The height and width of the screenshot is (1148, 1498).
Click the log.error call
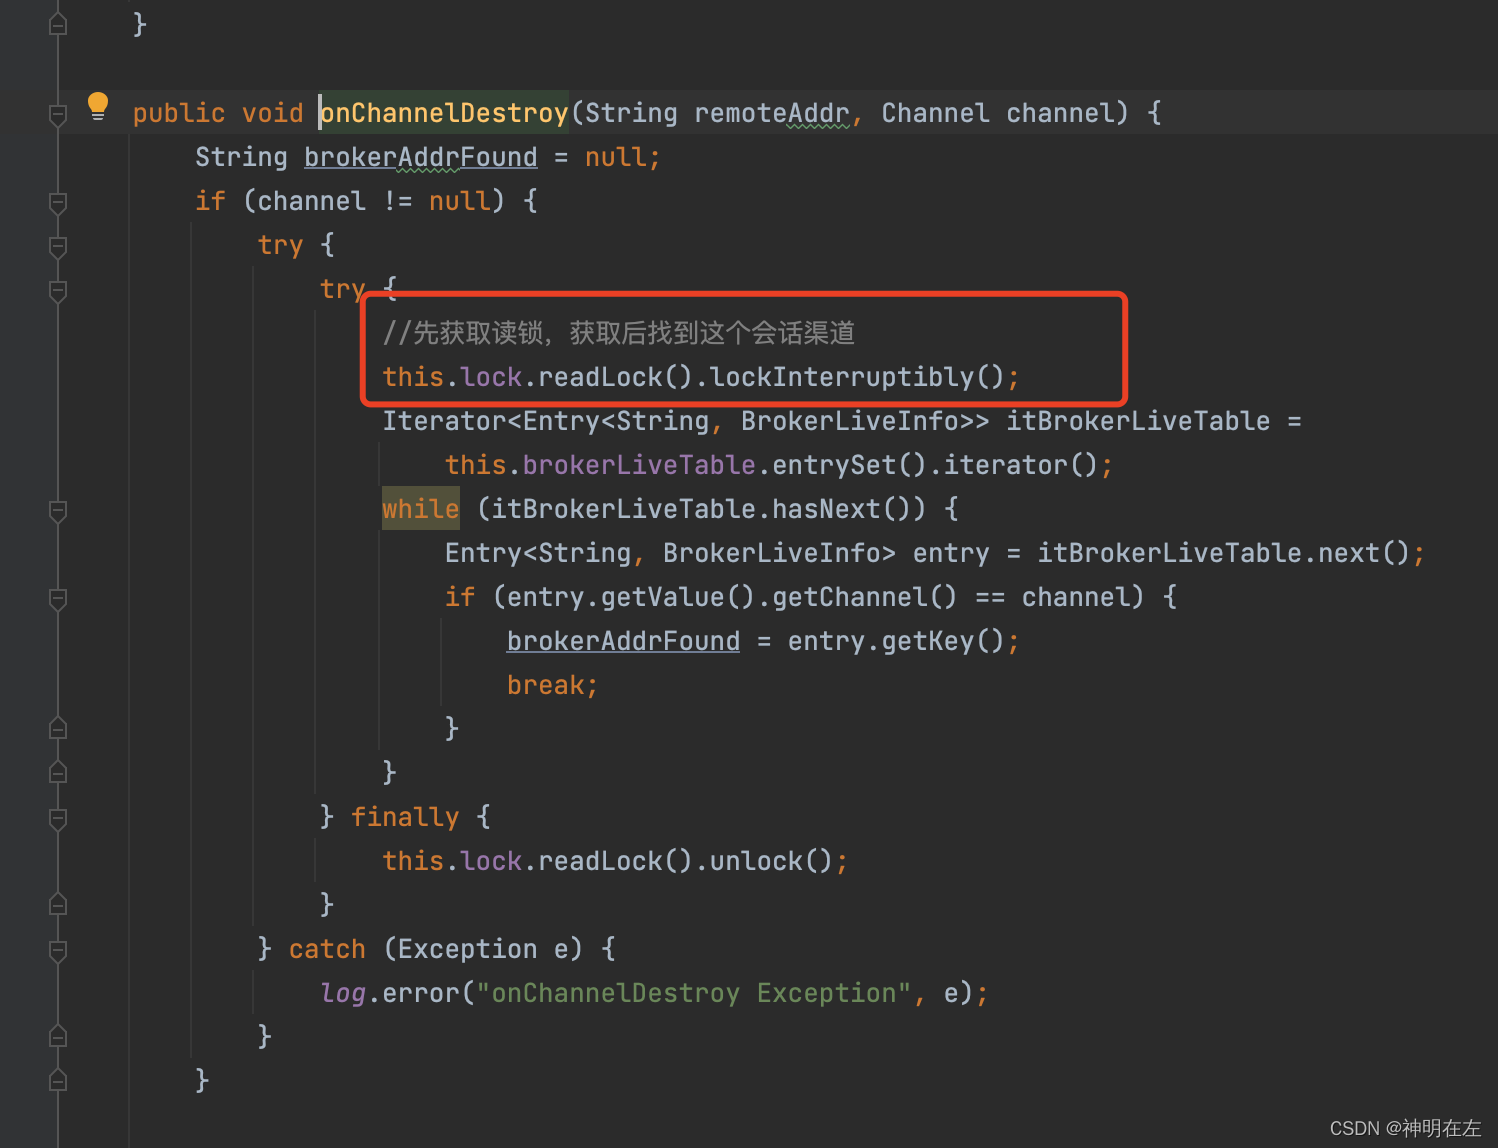click(x=654, y=993)
